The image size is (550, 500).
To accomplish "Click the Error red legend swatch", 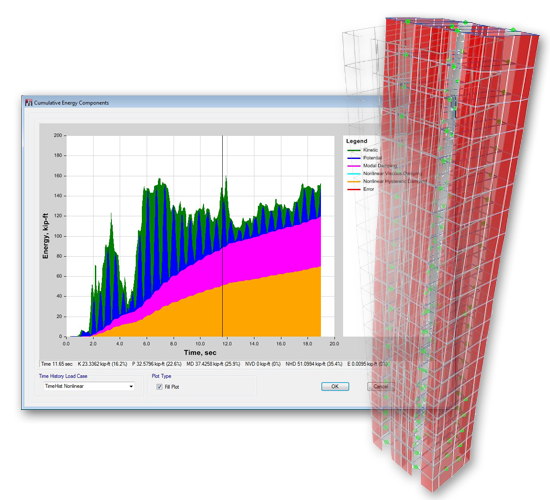I will [354, 189].
